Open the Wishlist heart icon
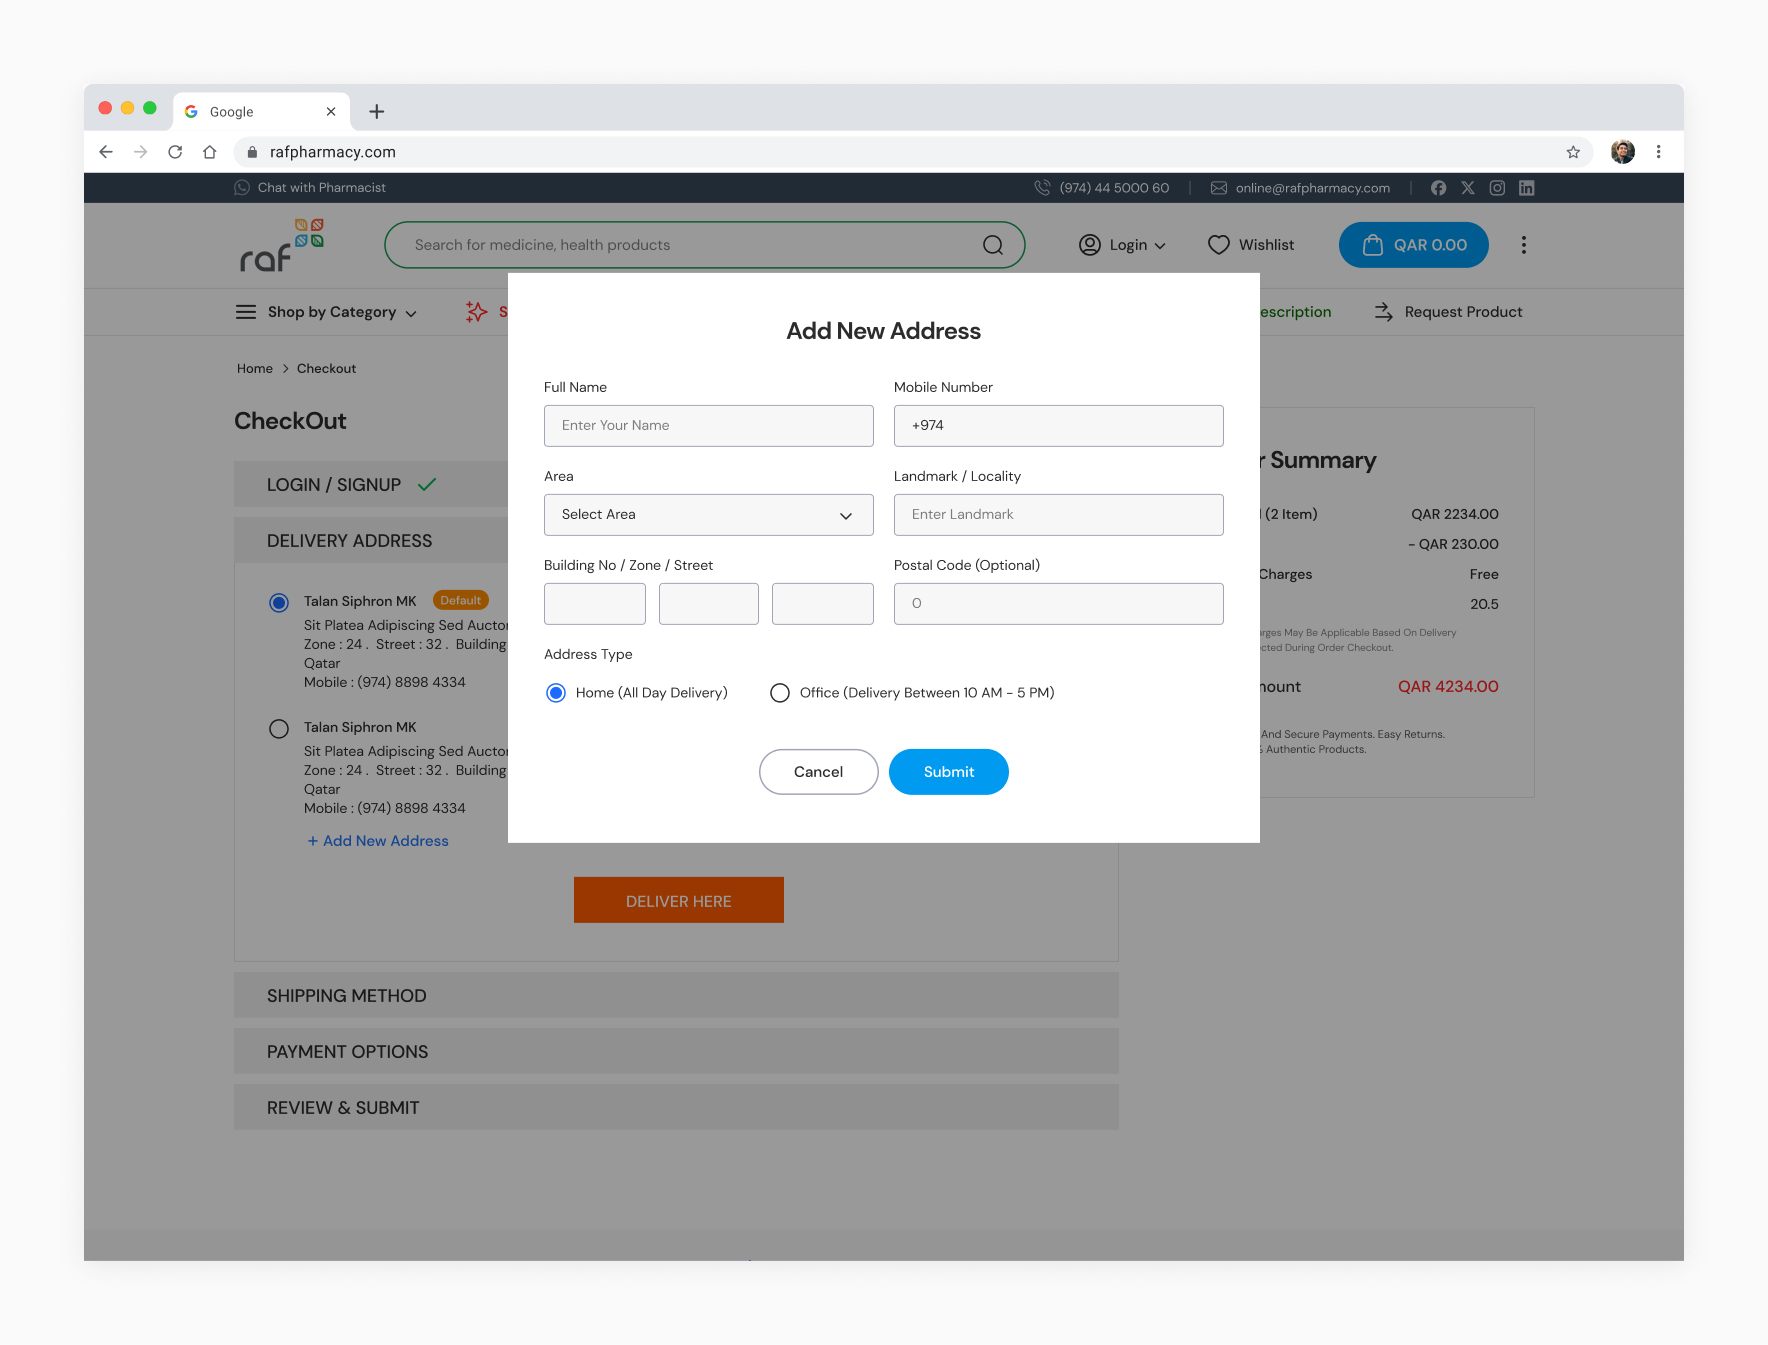This screenshot has height=1345, width=1768. click(1219, 244)
